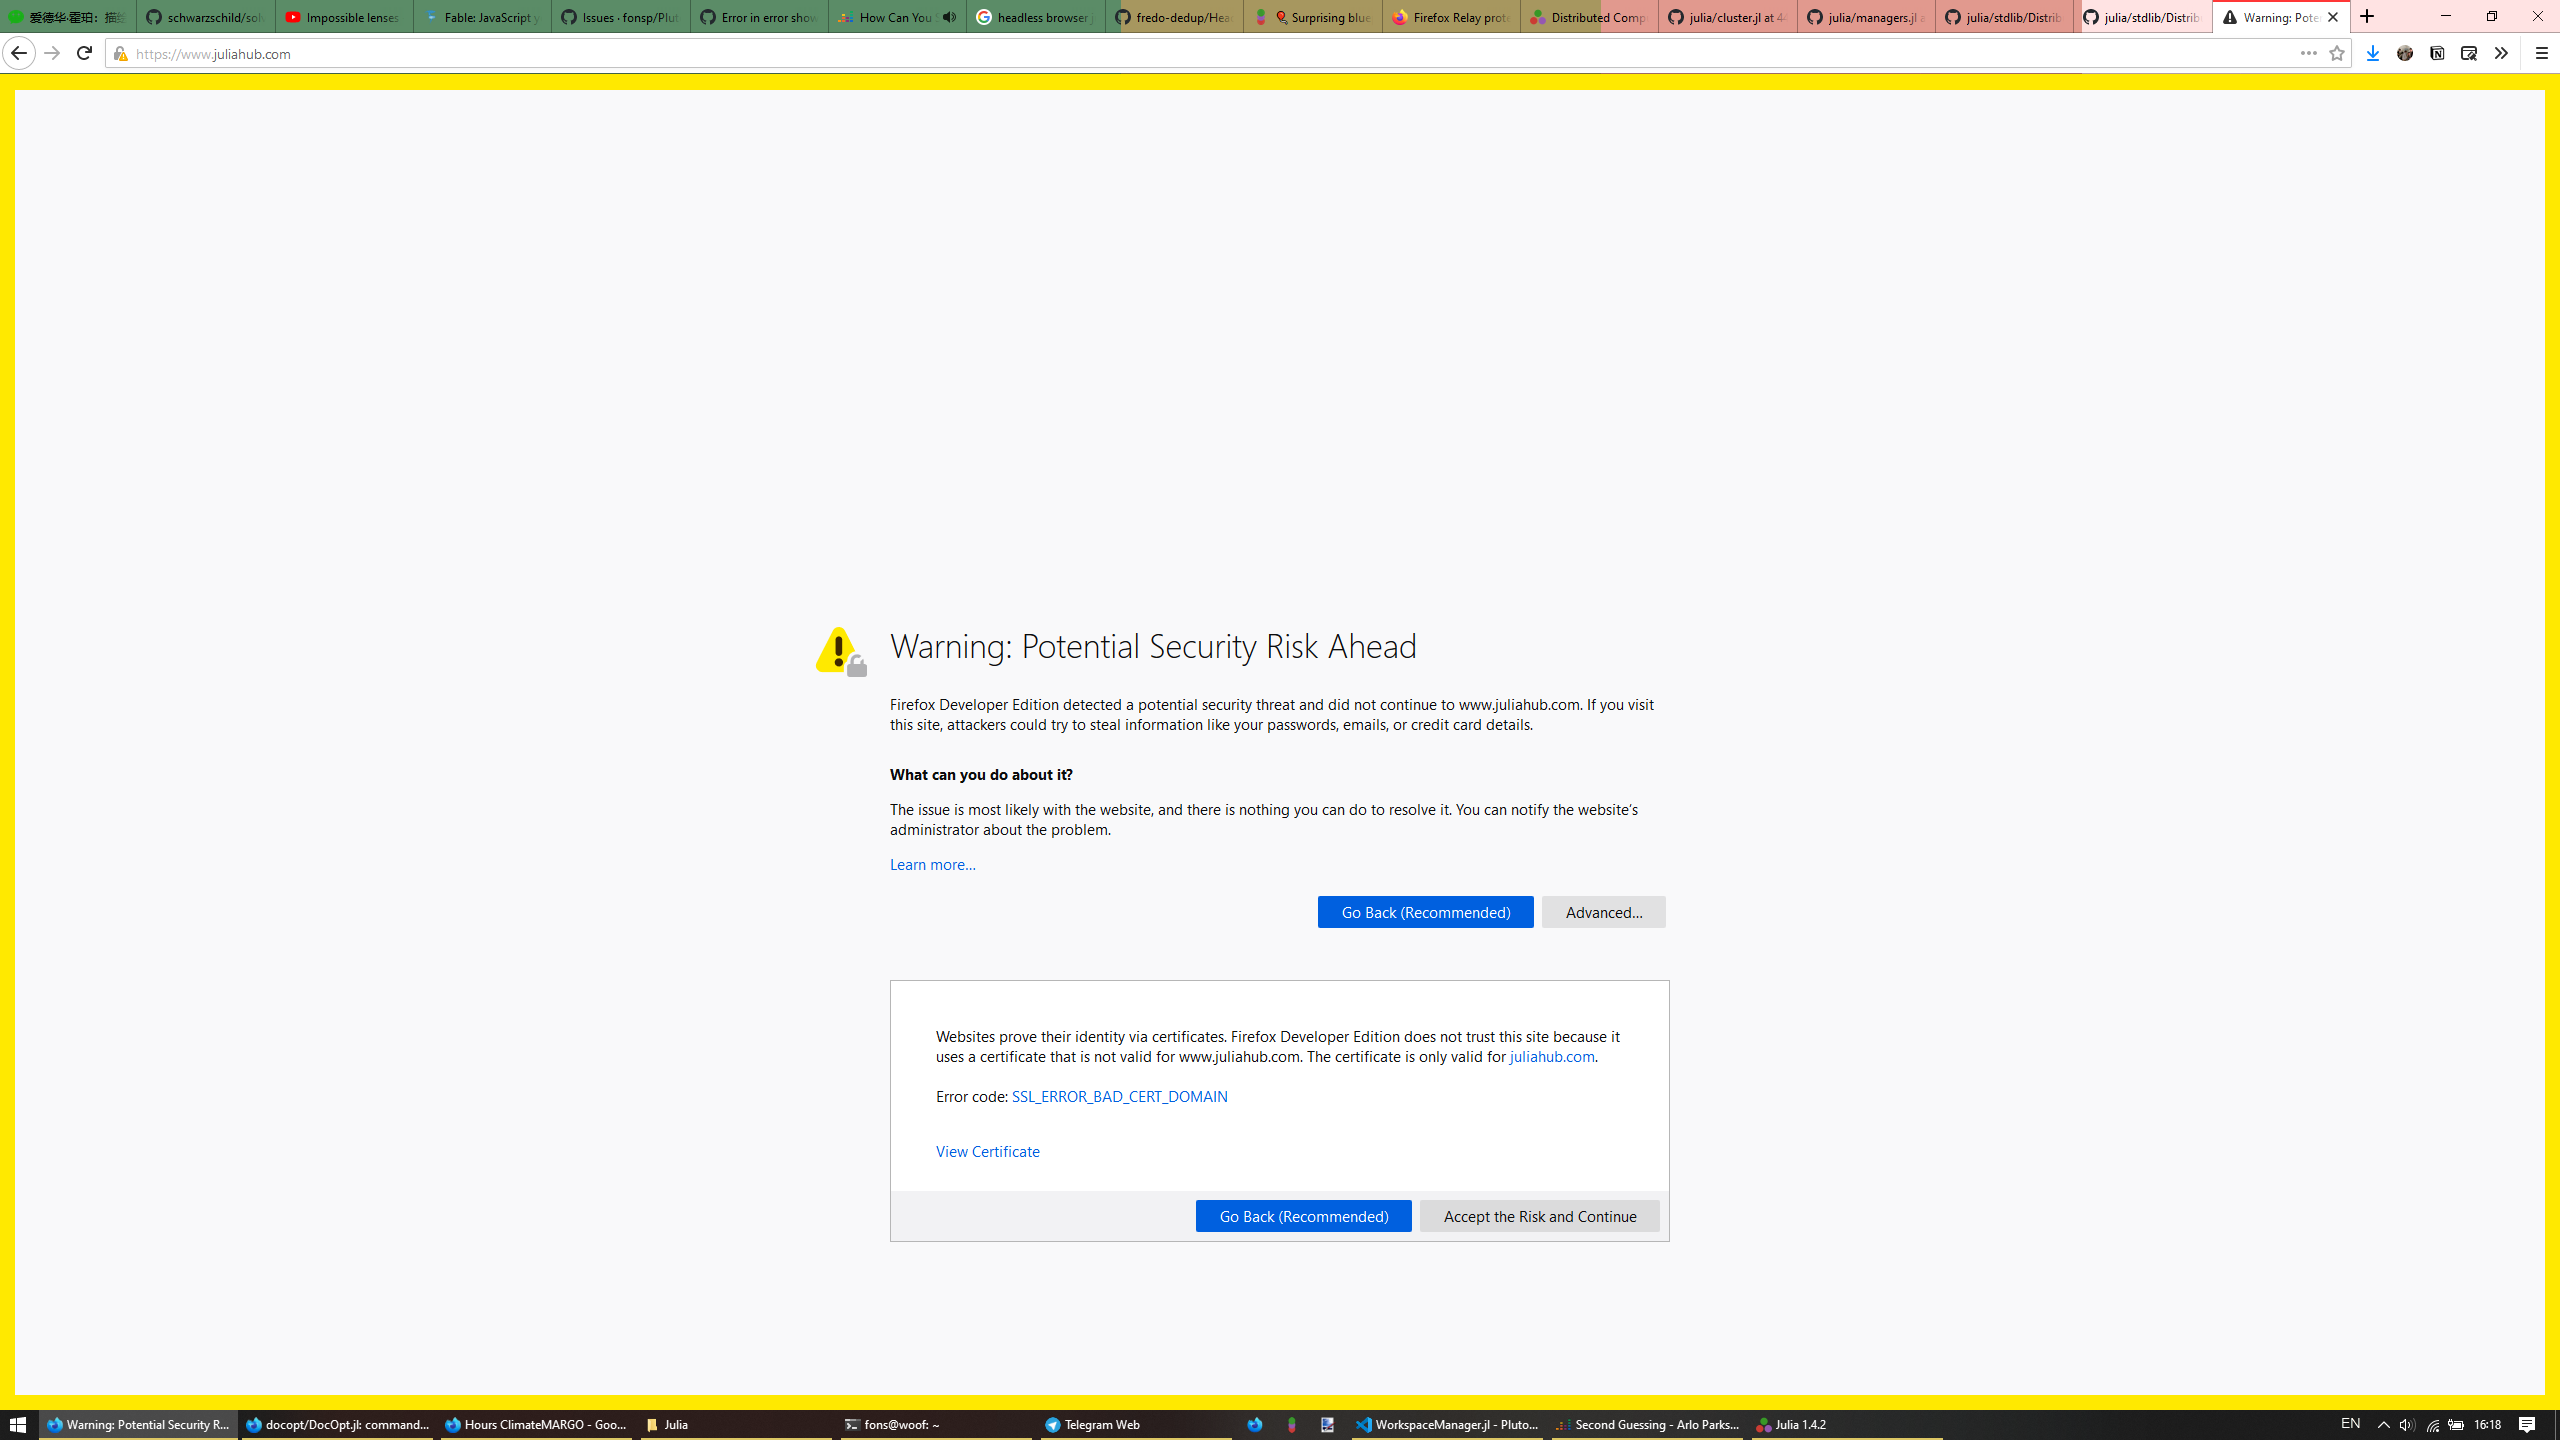The image size is (2560, 1440).
Task: Open the screenshot/container toolbar extension icon
Action: [2468, 53]
